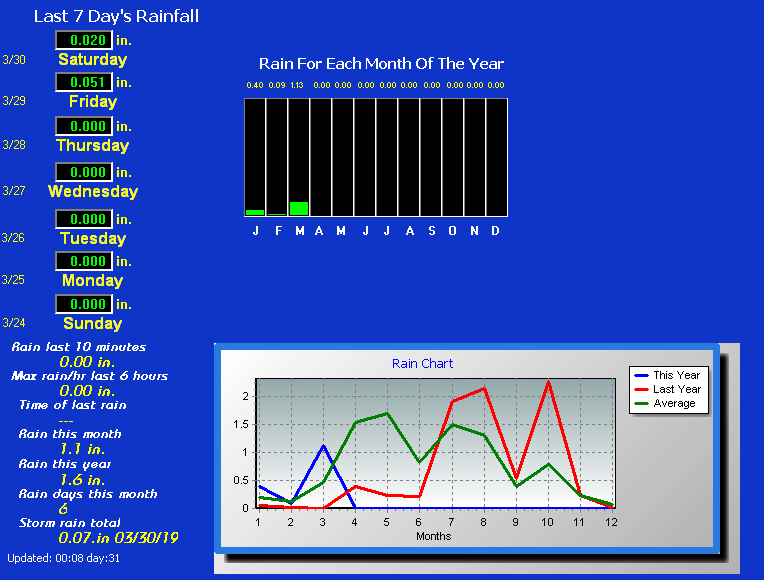Click the 'Rain this month' label
Image resolution: width=764 pixels, height=580 pixels.
pos(70,434)
